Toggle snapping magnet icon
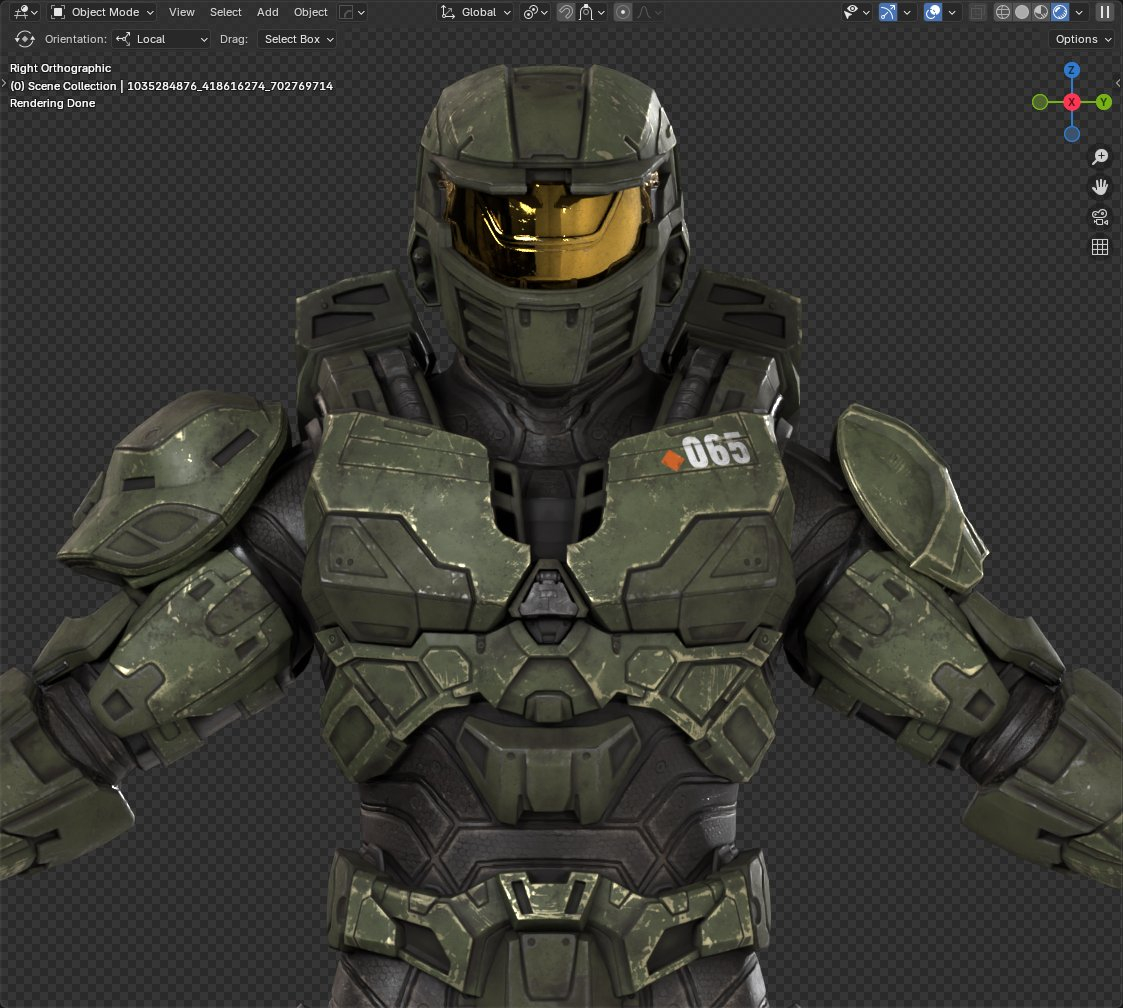The width and height of the screenshot is (1123, 1008). click(565, 12)
